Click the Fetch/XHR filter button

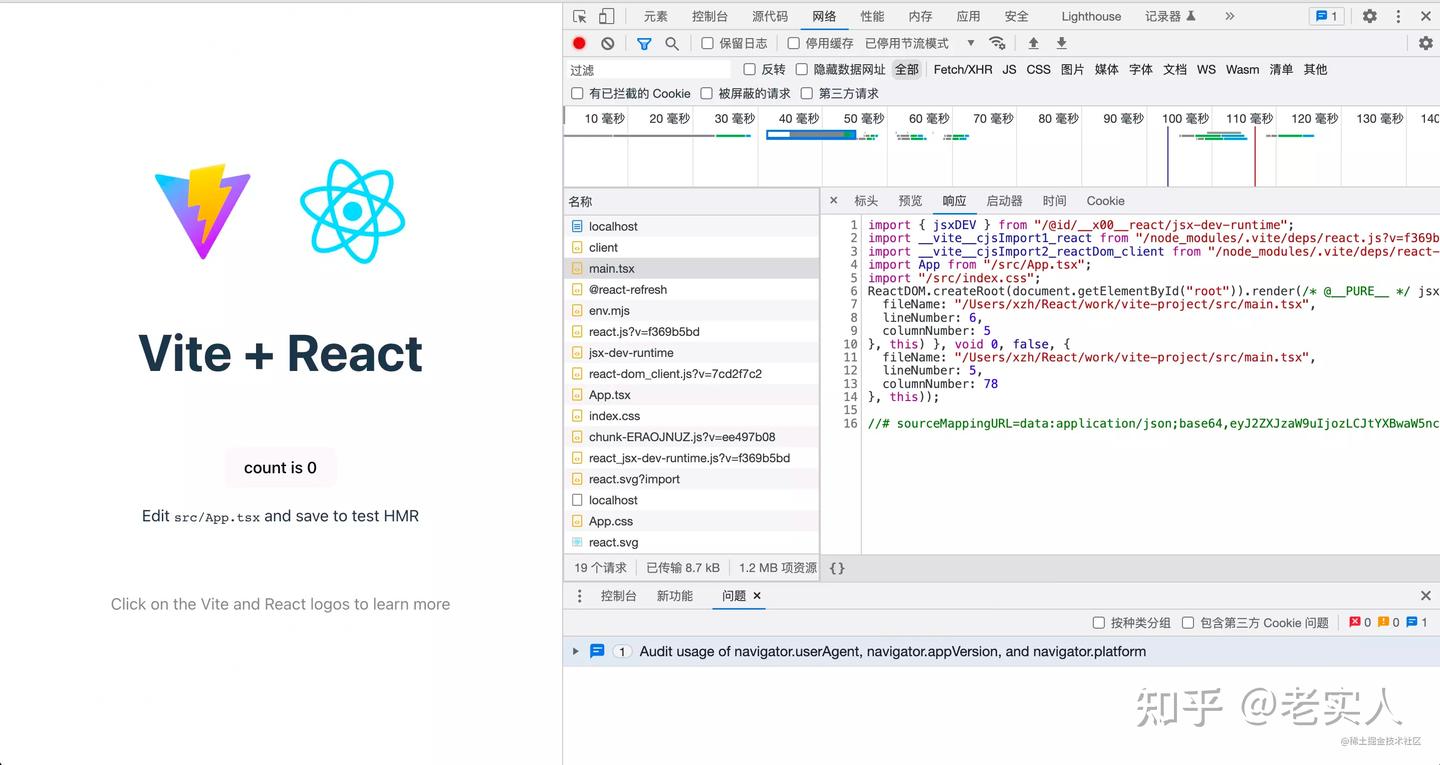point(962,69)
